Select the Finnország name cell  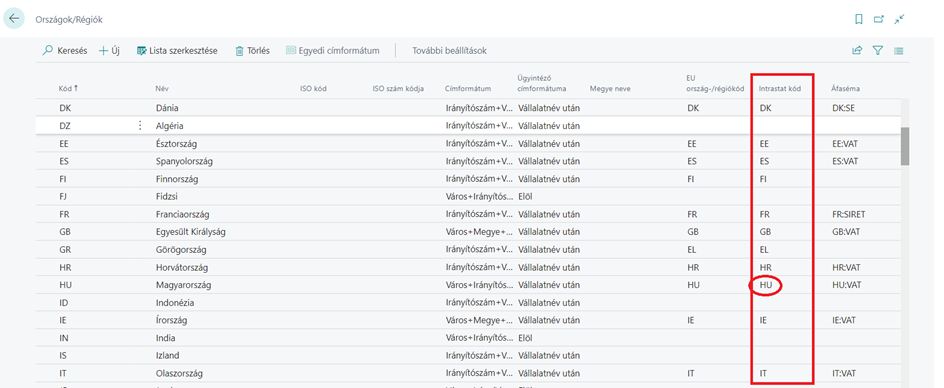[177, 179]
